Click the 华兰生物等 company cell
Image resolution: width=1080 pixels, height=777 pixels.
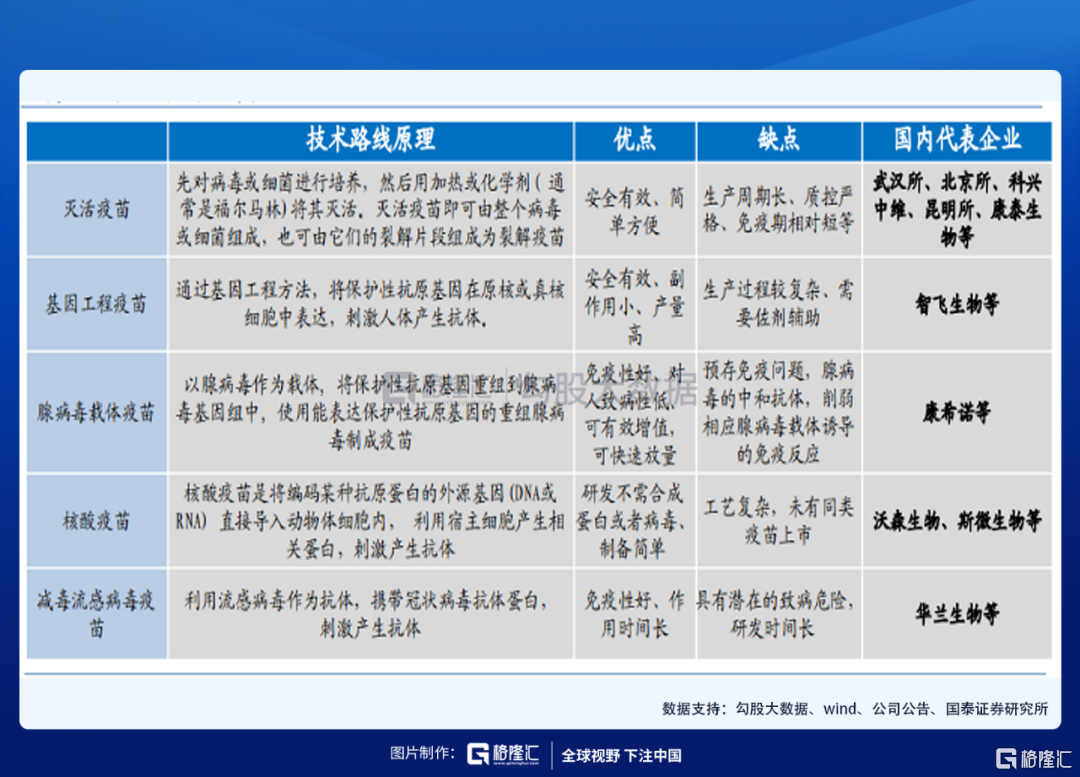(957, 614)
